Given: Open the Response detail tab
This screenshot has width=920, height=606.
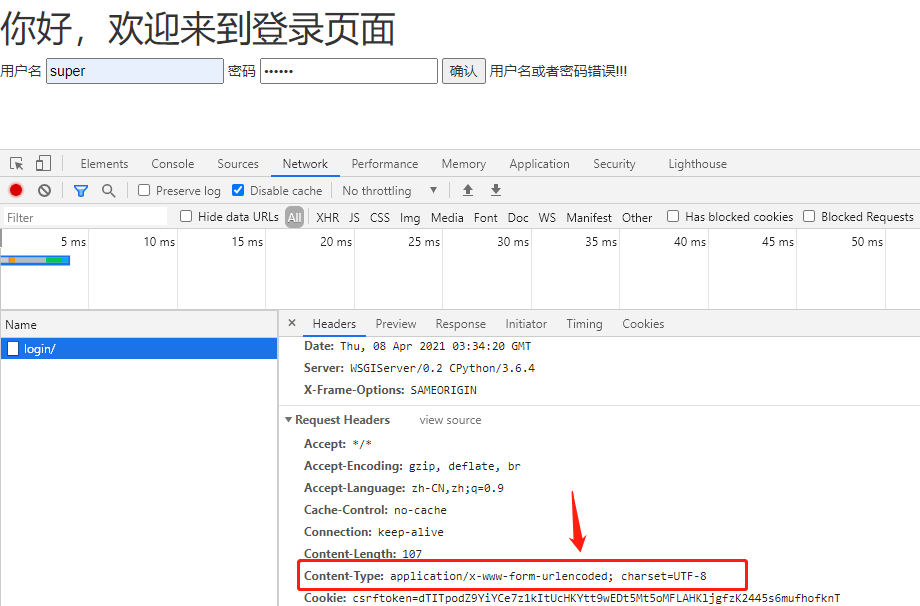Looking at the screenshot, I should (461, 324).
